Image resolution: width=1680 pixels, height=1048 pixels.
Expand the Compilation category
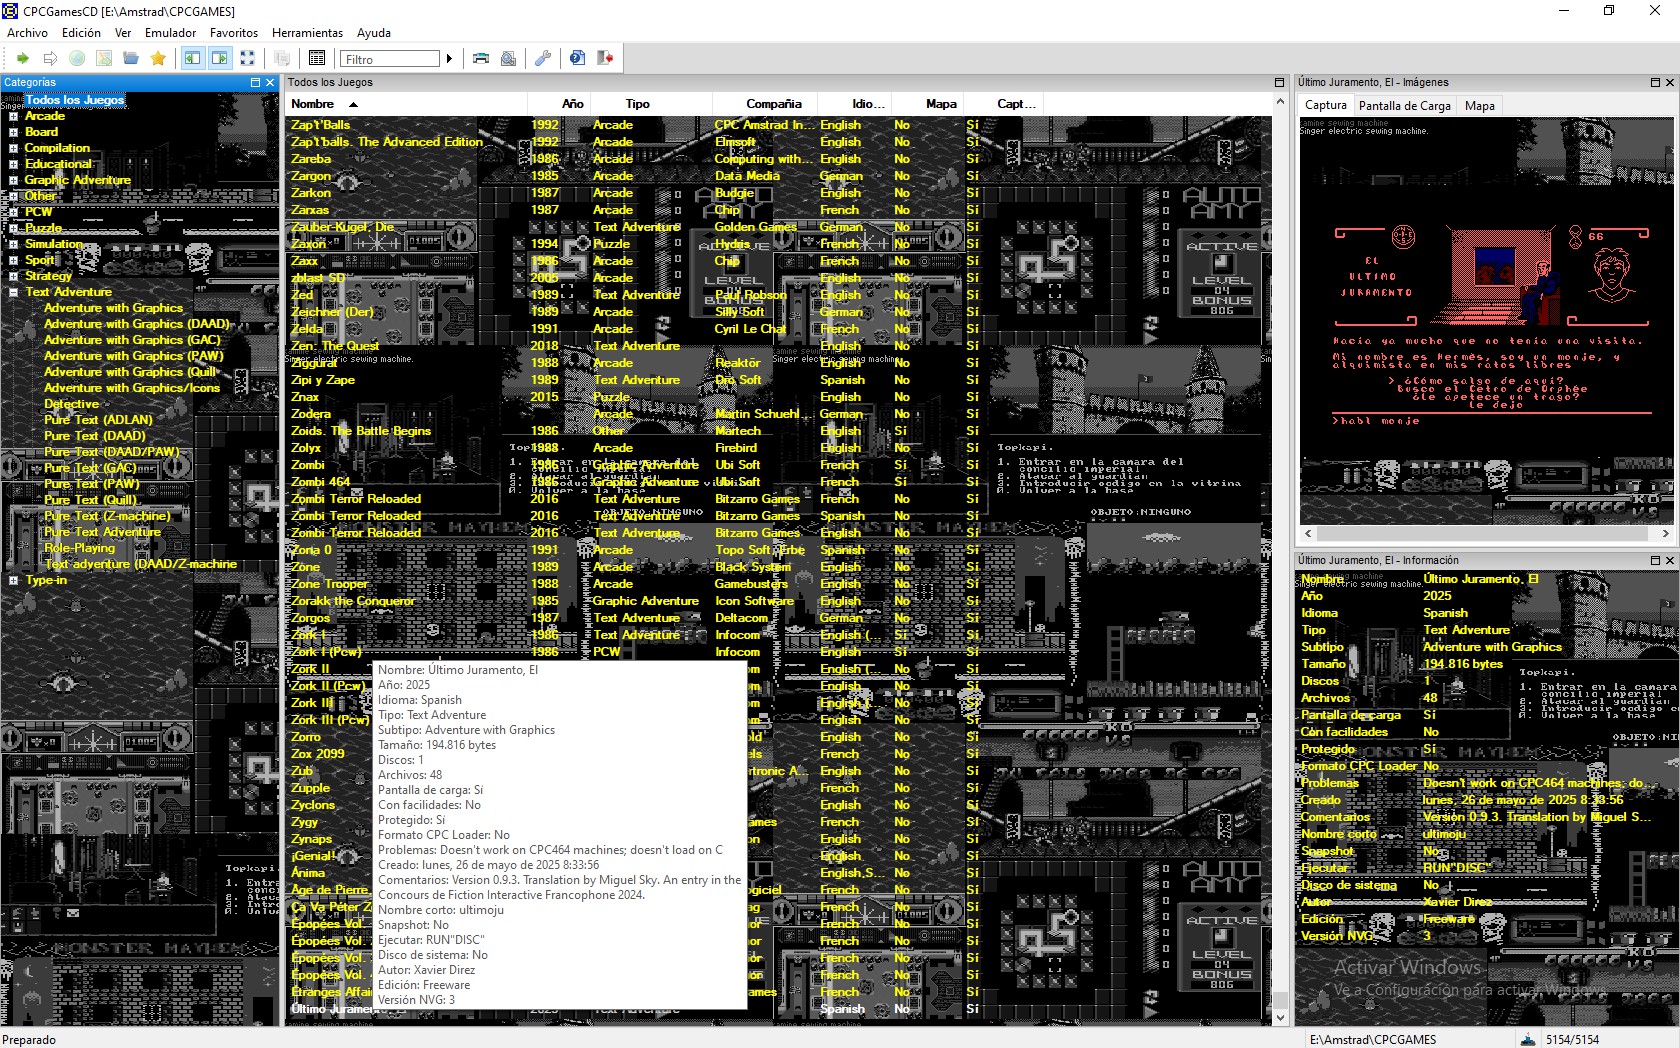click(x=13, y=148)
